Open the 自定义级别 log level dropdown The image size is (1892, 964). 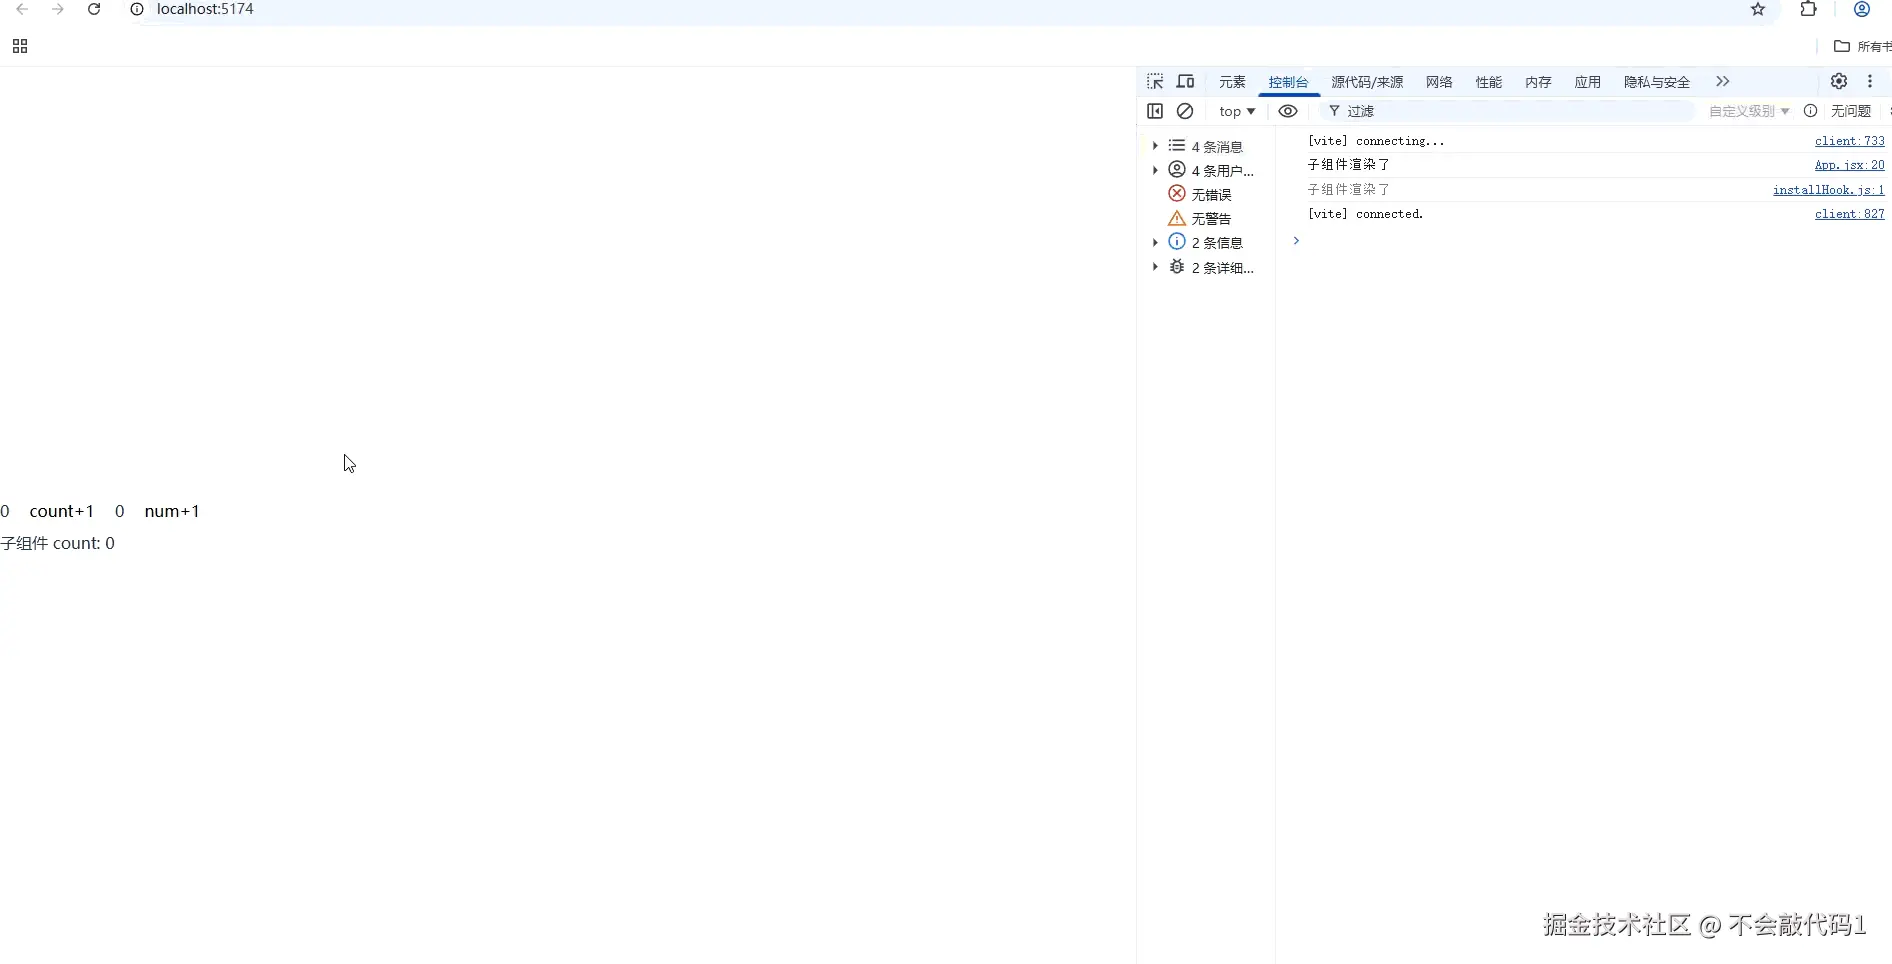click(x=1749, y=111)
